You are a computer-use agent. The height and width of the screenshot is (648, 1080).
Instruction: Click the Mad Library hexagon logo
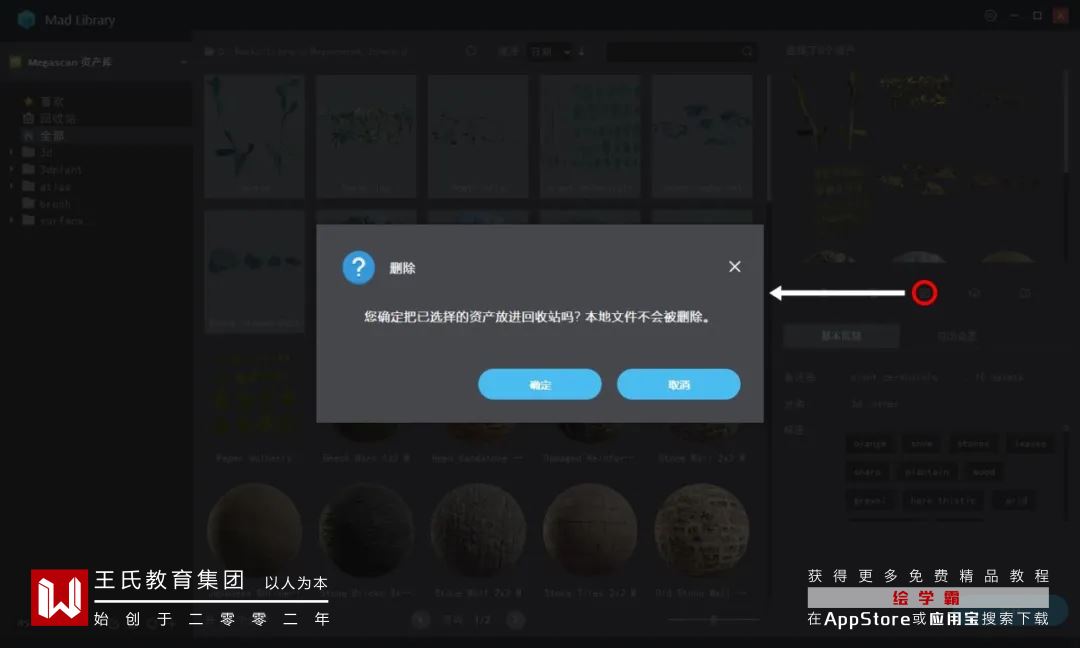click(x=26, y=19)
